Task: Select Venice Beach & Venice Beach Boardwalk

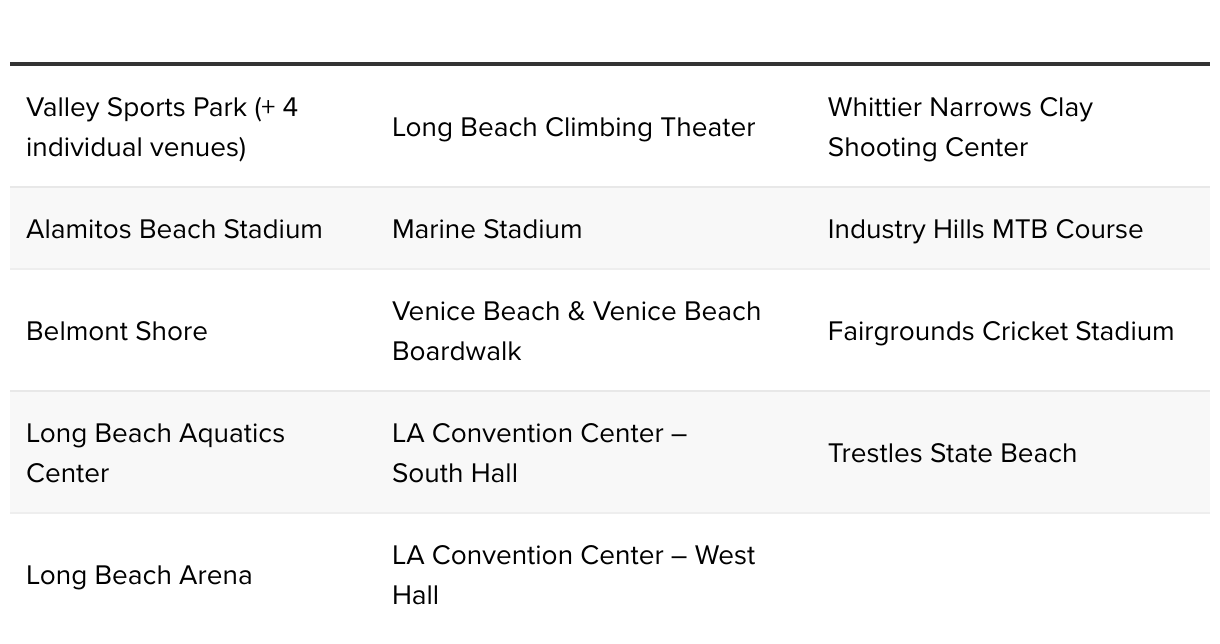Action: click(x=576, y=331)
